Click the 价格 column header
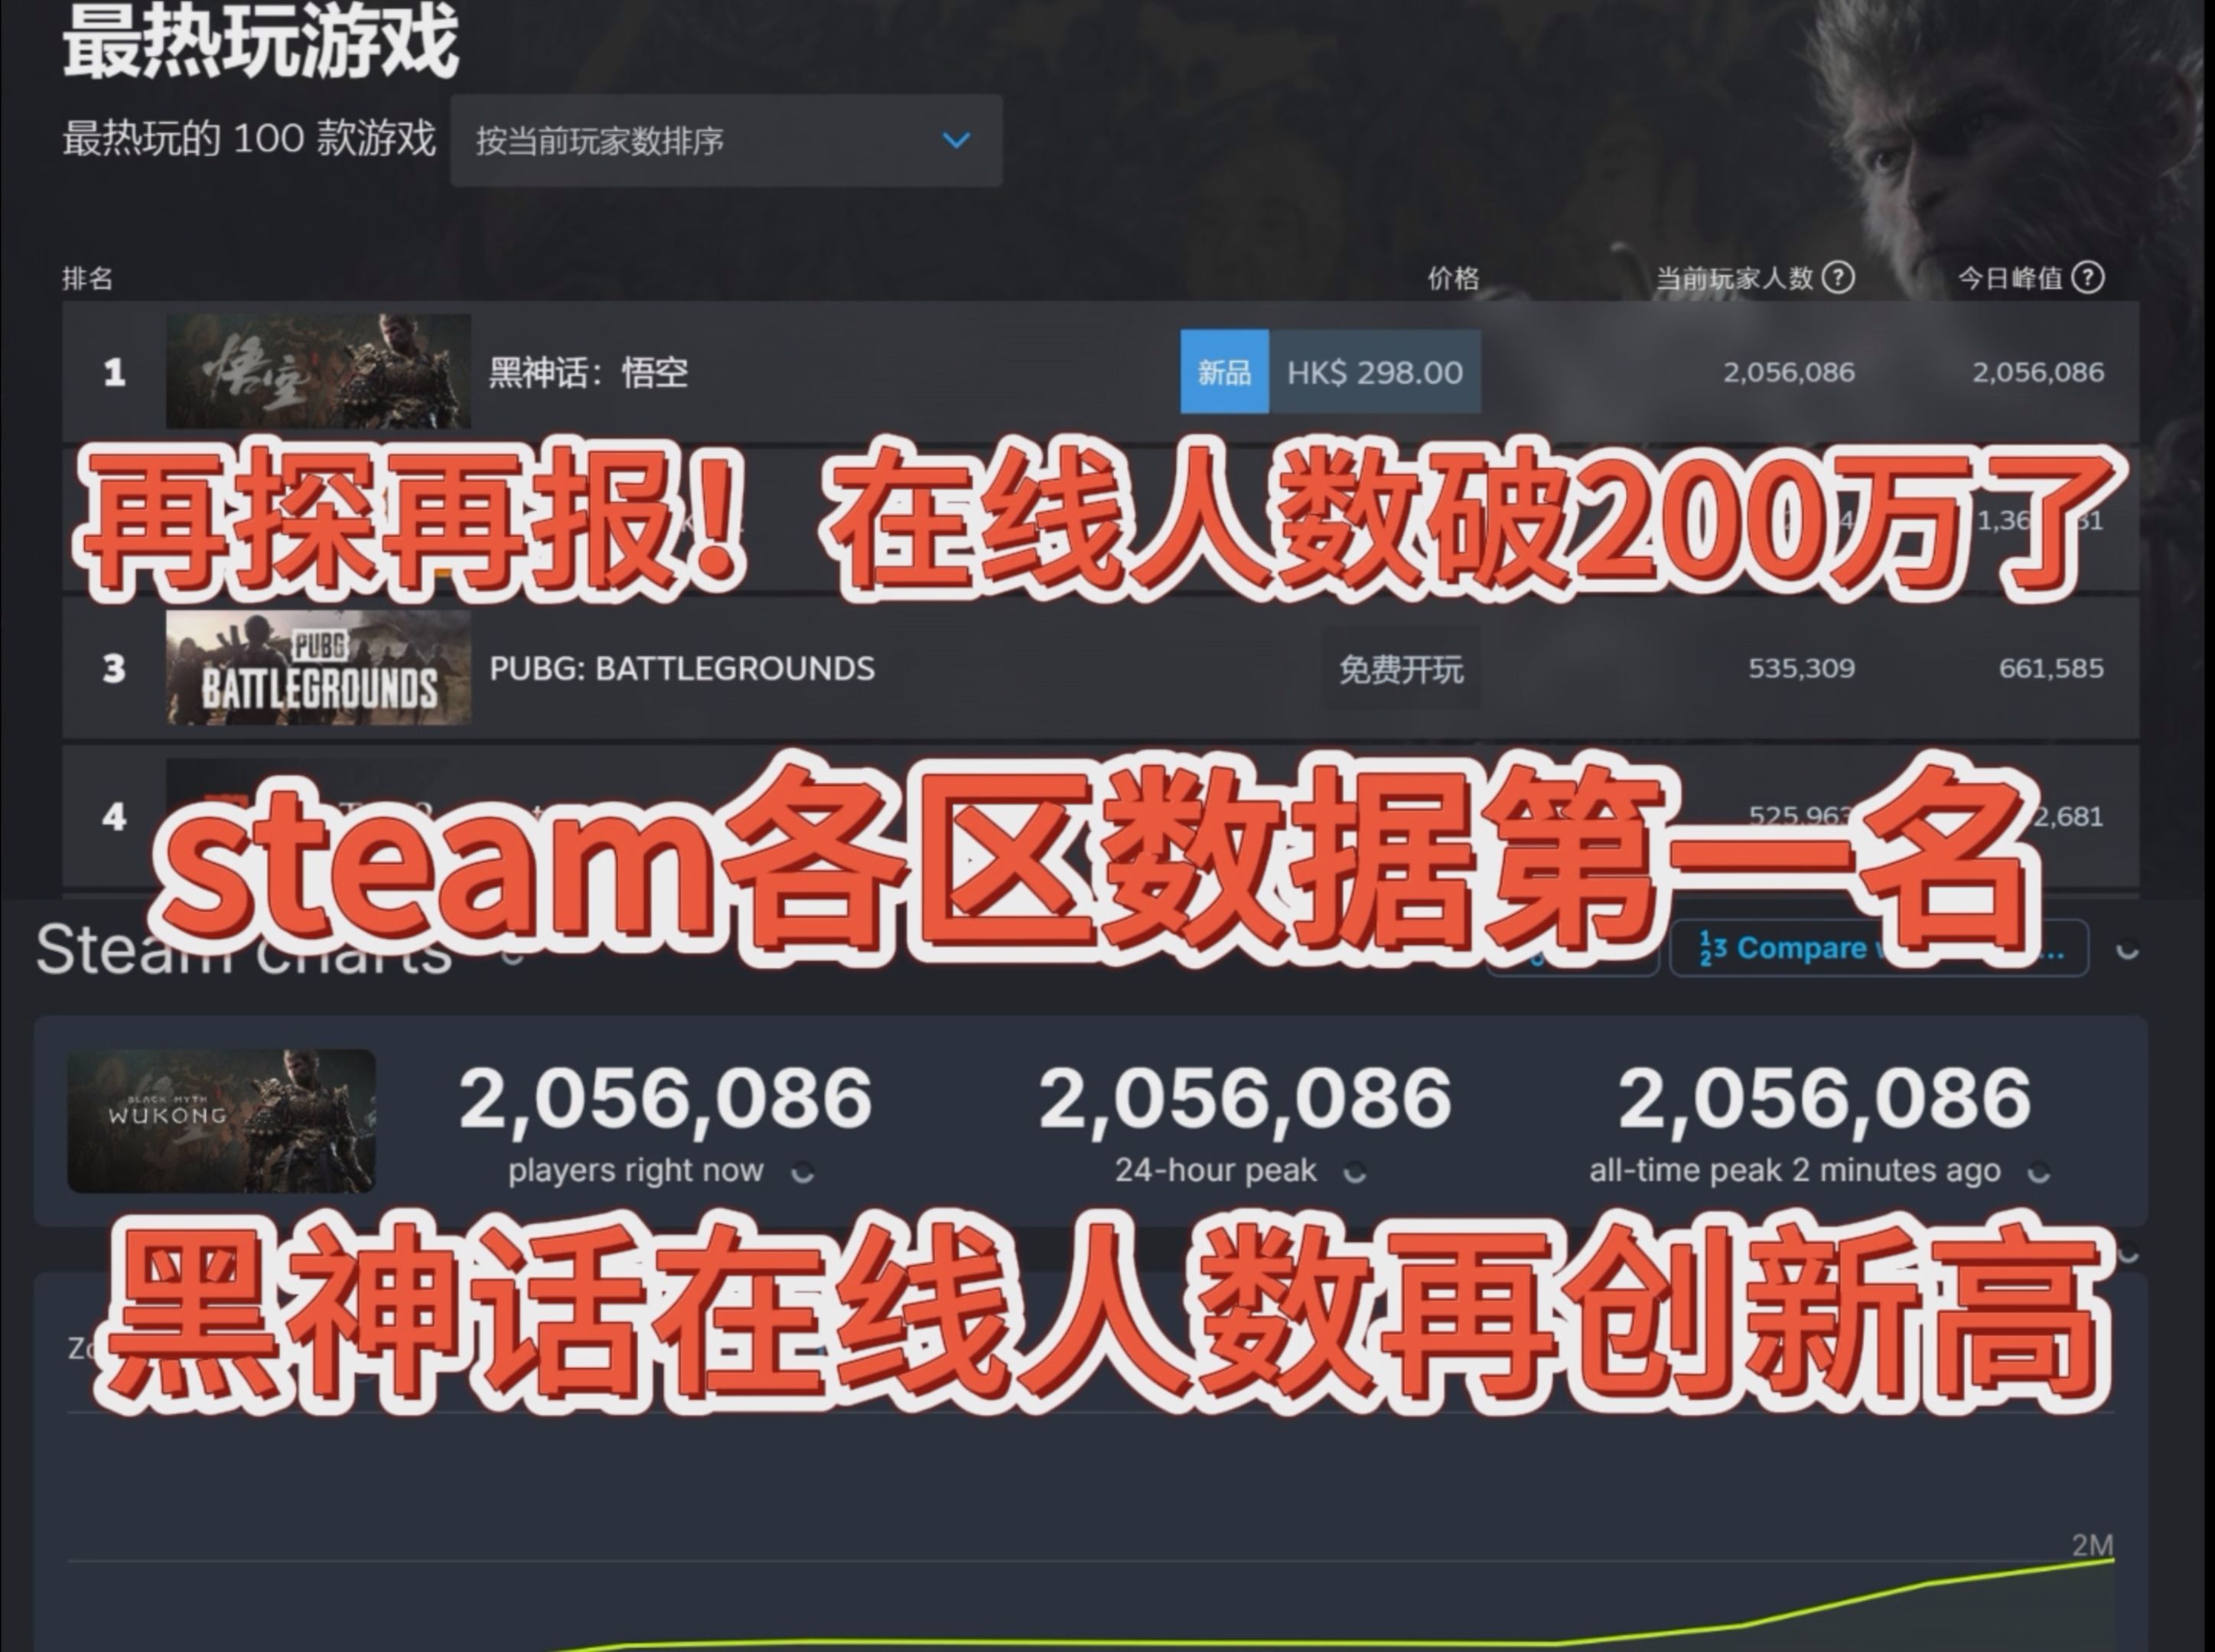2215x1652 pixels. point(1453,278)
